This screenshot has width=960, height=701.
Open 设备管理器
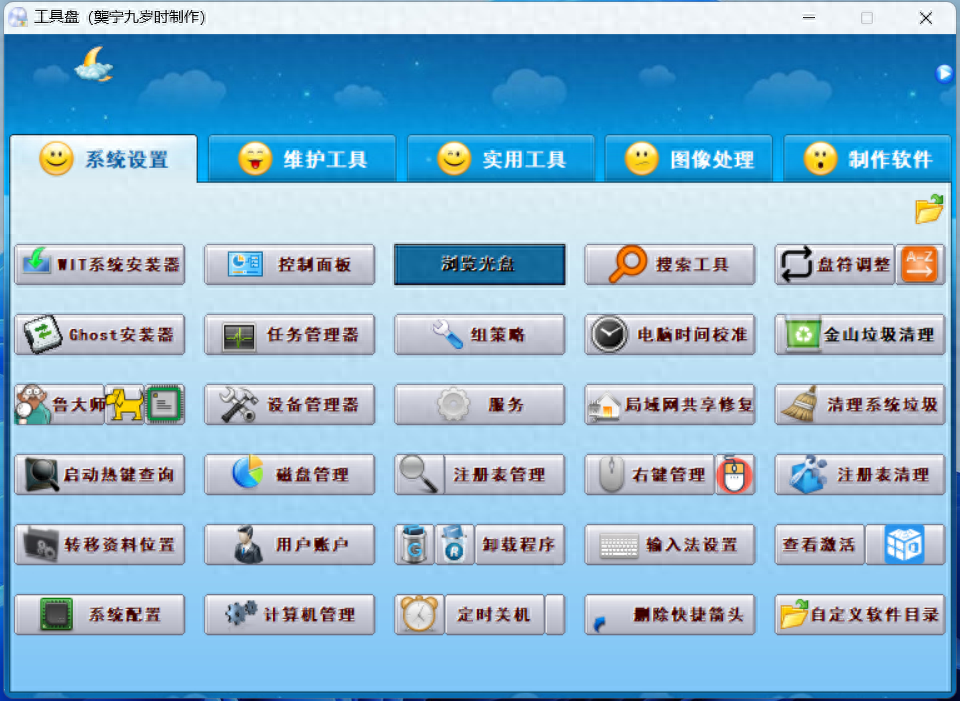(290, 405)
